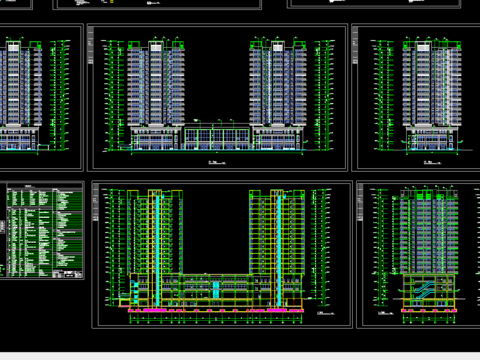The width and height of the screenshot is (480, 360).
Task: Select the U-shaped building section drawing sheet
Action: pyautogui.click(x=222, y=255)
